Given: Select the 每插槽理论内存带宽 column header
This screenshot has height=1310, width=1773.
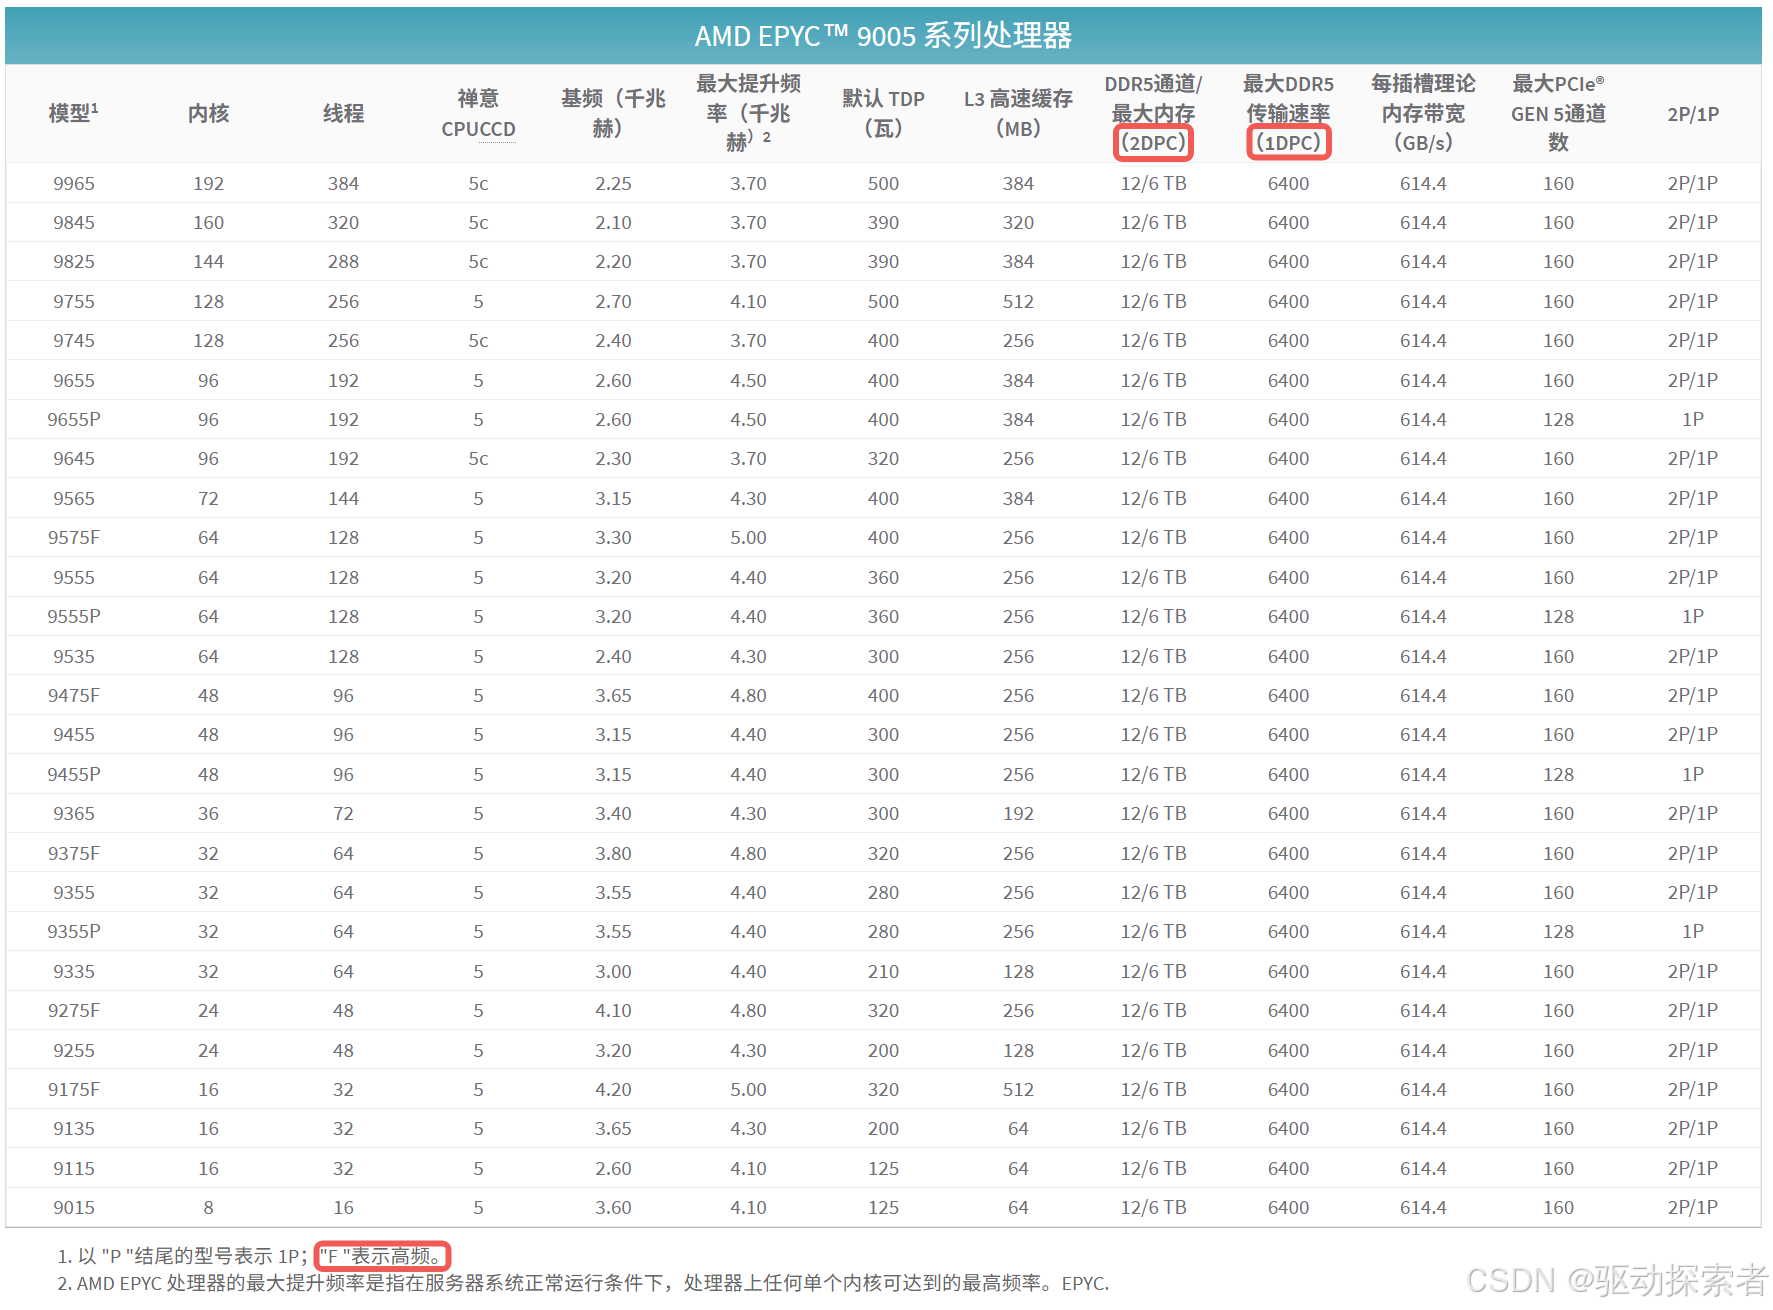Looking at the screenshot, I should (1423, 113).
